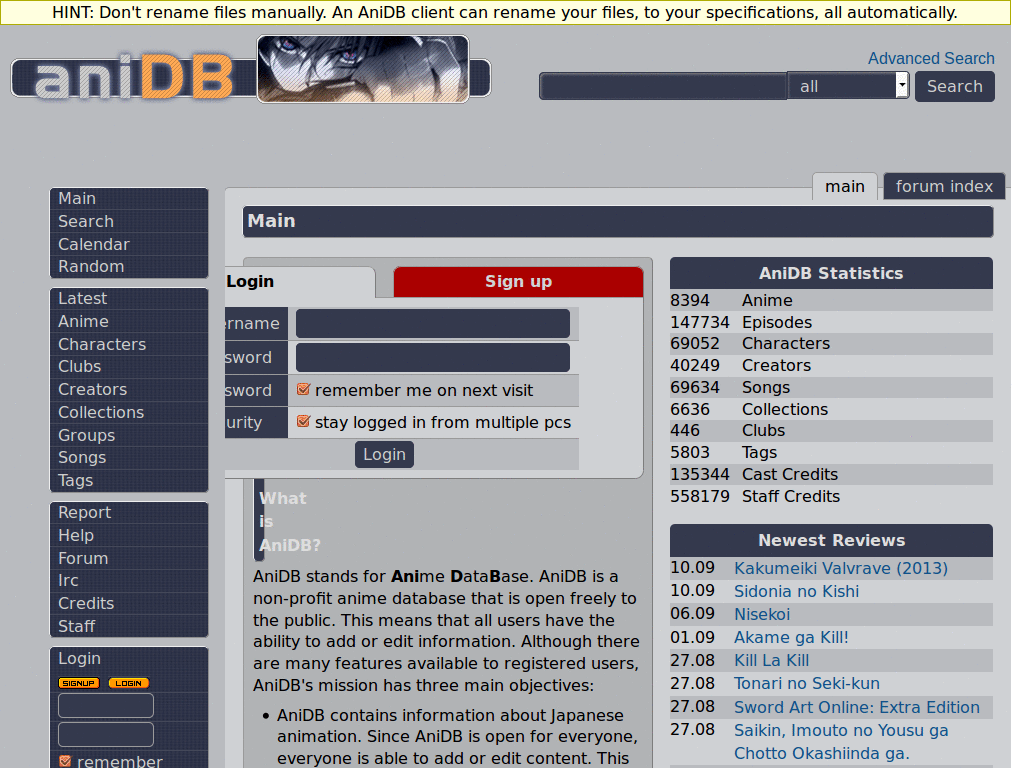Viewport: 1024px width, 768px height.
Task: Focus the first sidebar login input field
Action: [x=106, y=705]
